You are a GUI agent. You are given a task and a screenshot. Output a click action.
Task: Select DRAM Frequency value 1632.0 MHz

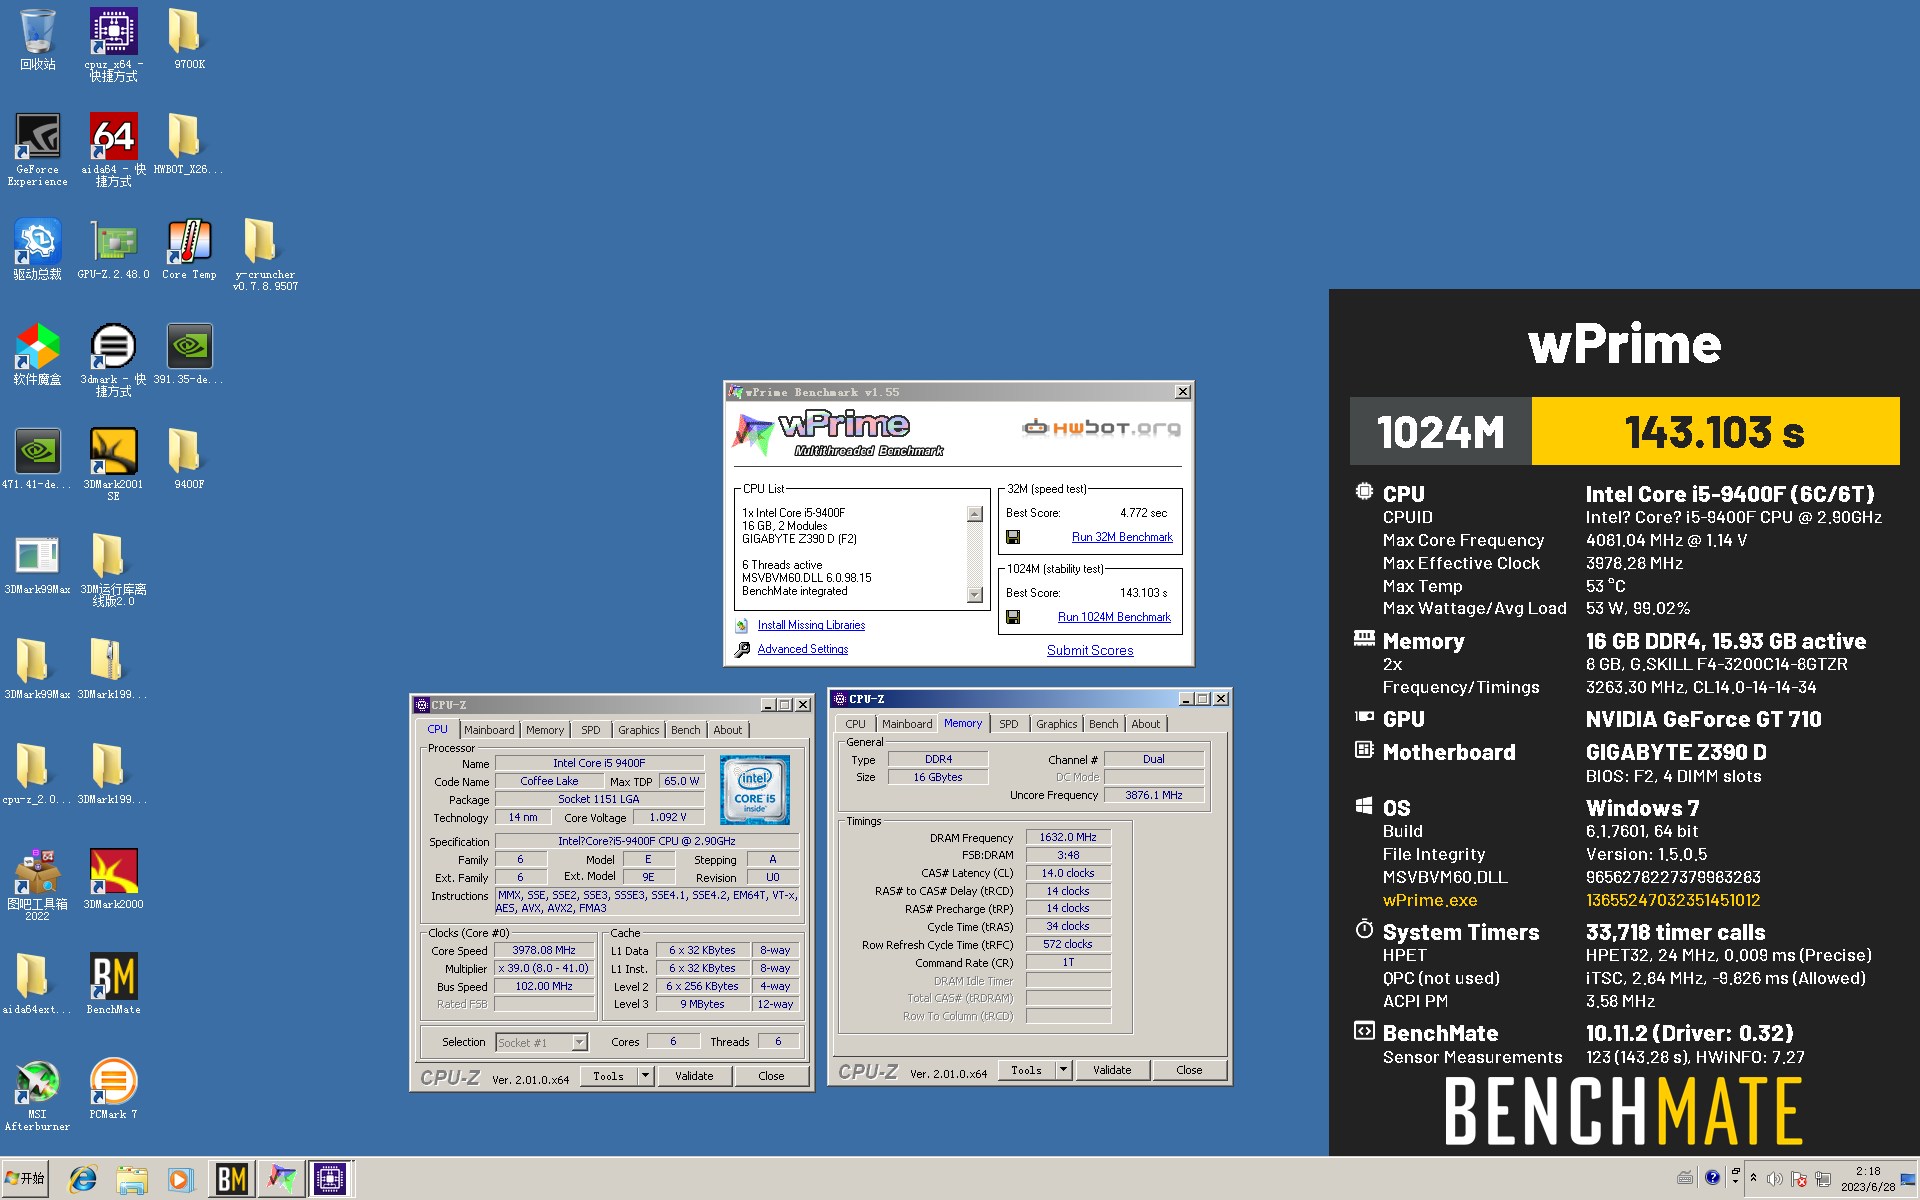tap(1067, 837)
